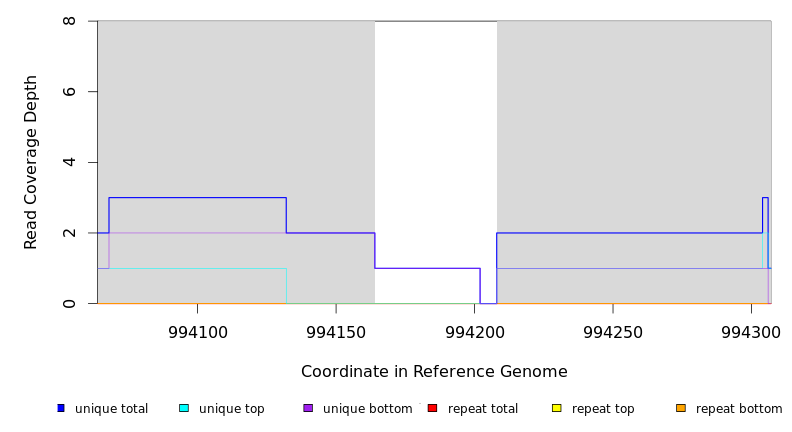The height and width of the screenshot is (432, 792).
Task: Click the 994100 x-axis tick label
Action: click(197, 332)
